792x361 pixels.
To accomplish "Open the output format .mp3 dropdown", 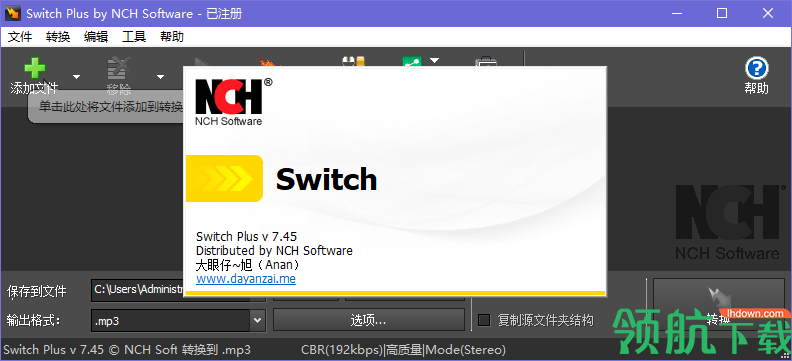I will coord(258,320).
